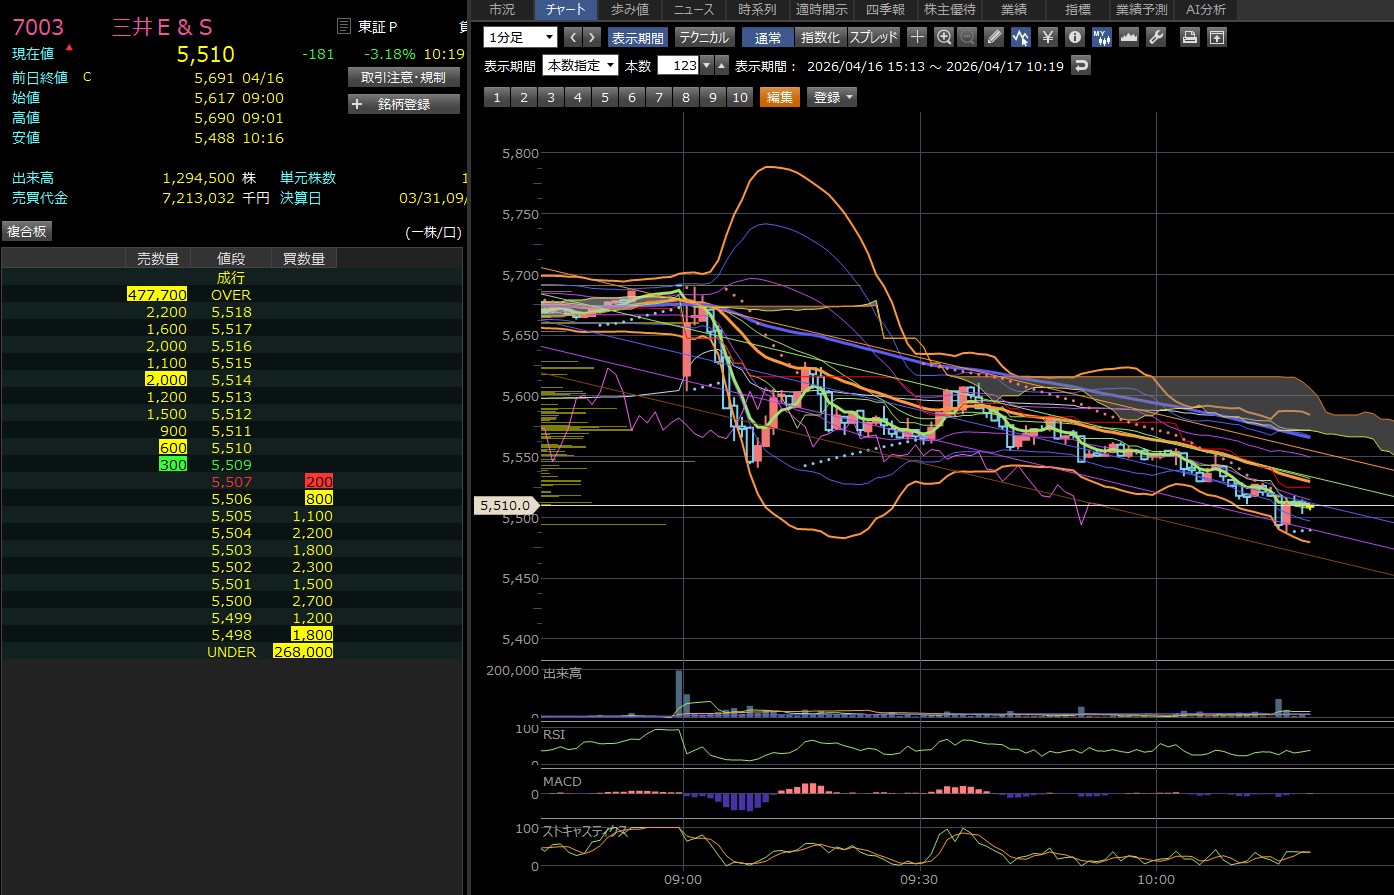The height and width of the screenshot is (895, 1394).
Task: Click the 銘柄登録 button
Action: [x=404, y=104]
